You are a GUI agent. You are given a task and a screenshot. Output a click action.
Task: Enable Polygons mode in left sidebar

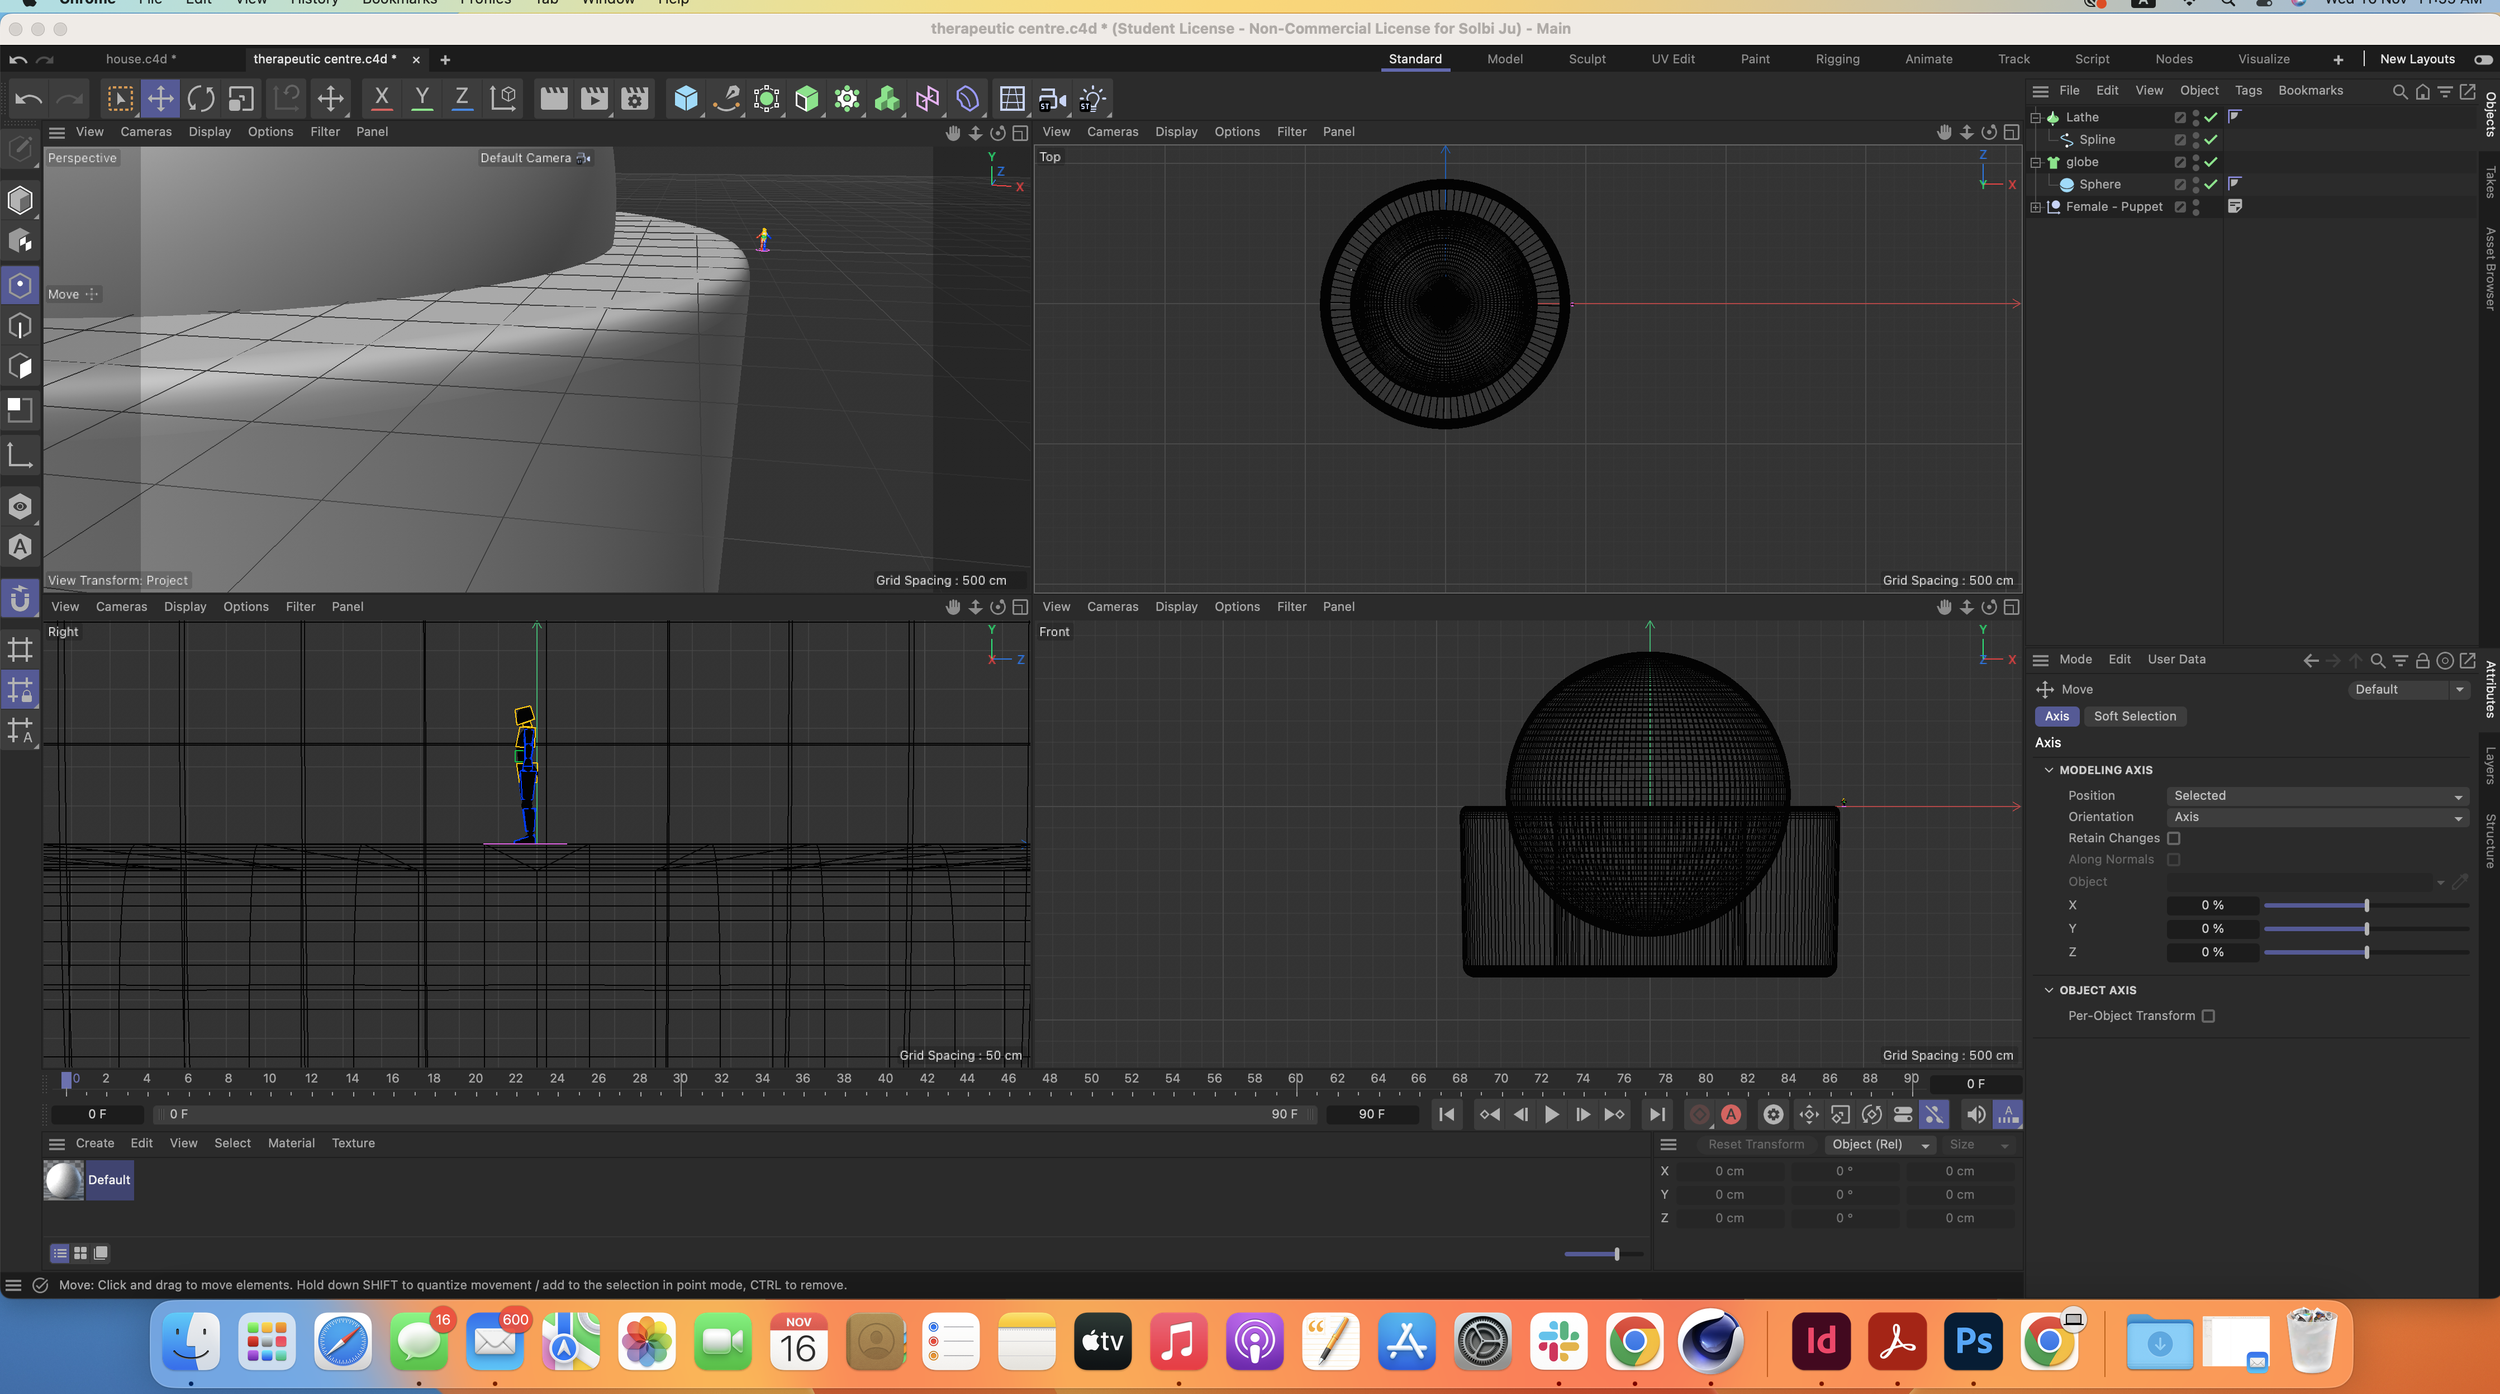20,367
